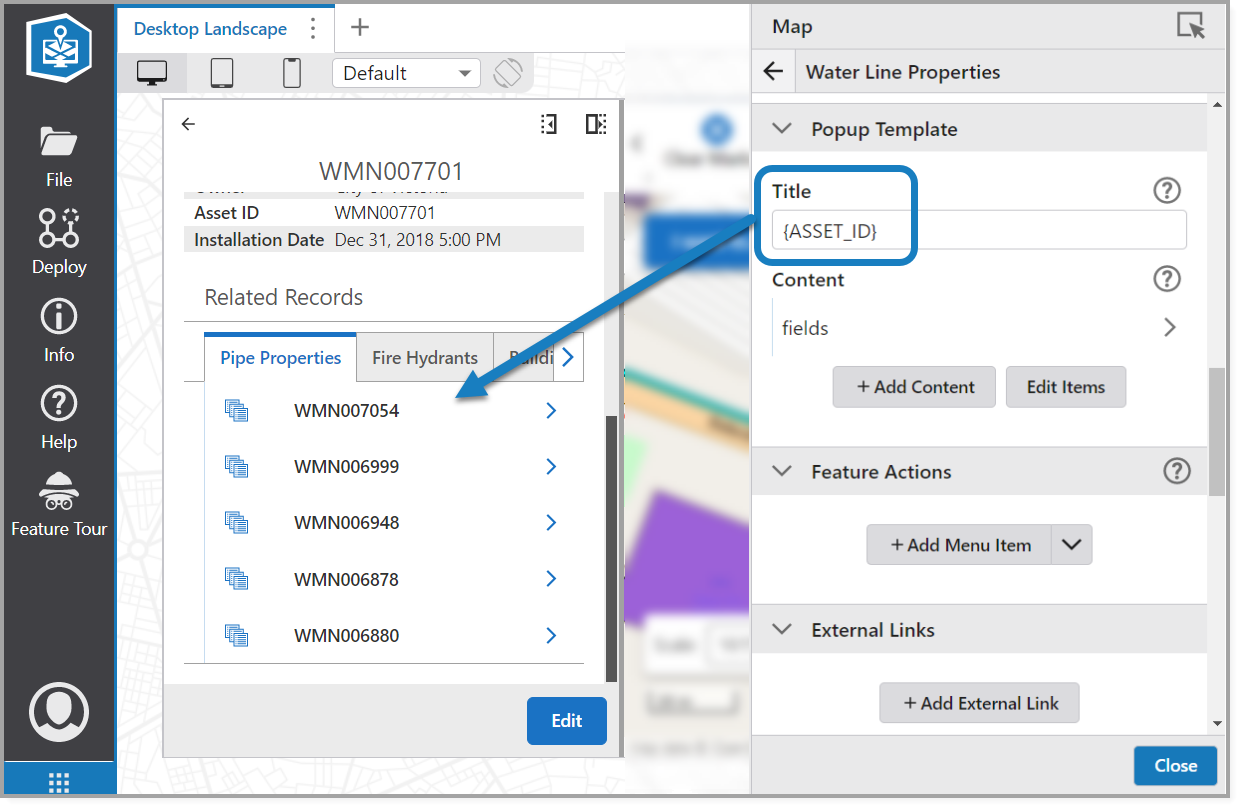This screenshot has width=1242, height=810.
Task: Show help for Feature Actions
Action: (1178, 471)
